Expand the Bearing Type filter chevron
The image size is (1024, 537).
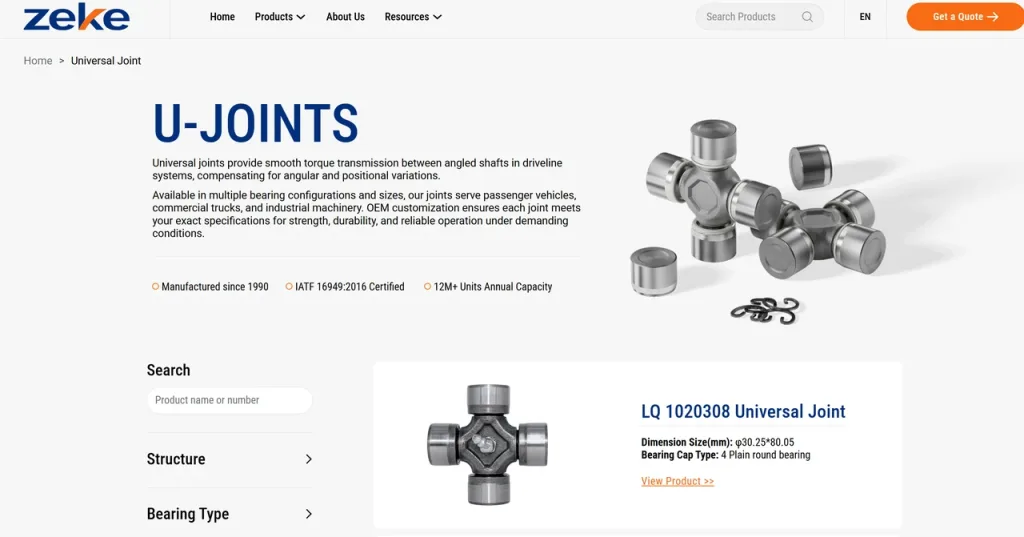309,514
